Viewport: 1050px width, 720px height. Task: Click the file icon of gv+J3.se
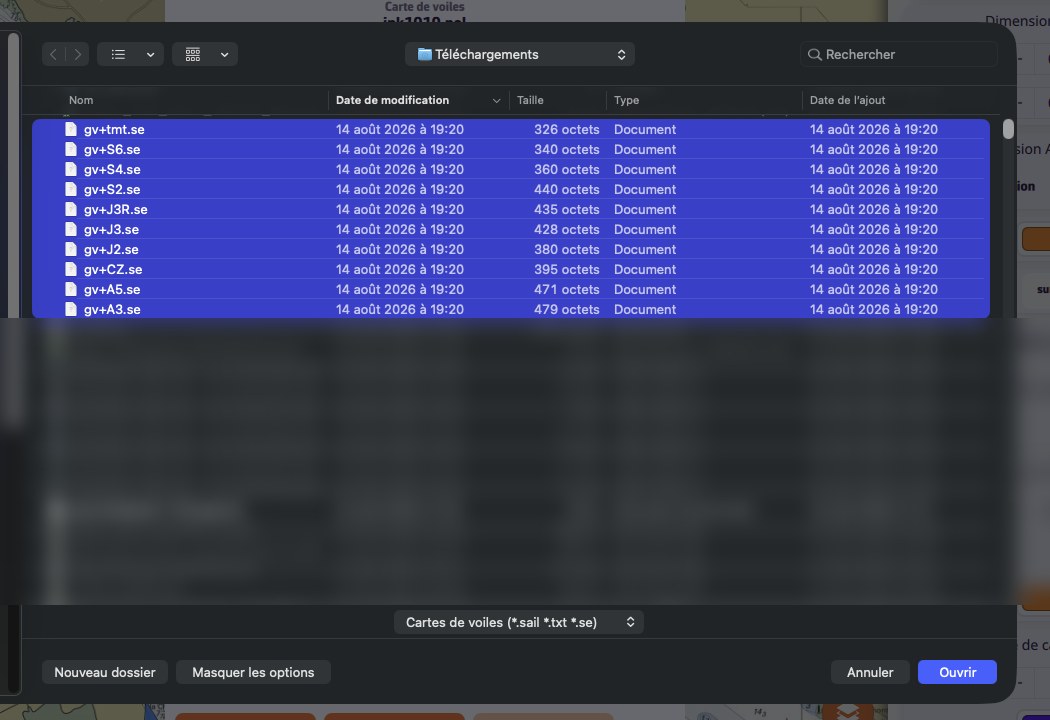[x=71, y=230]
